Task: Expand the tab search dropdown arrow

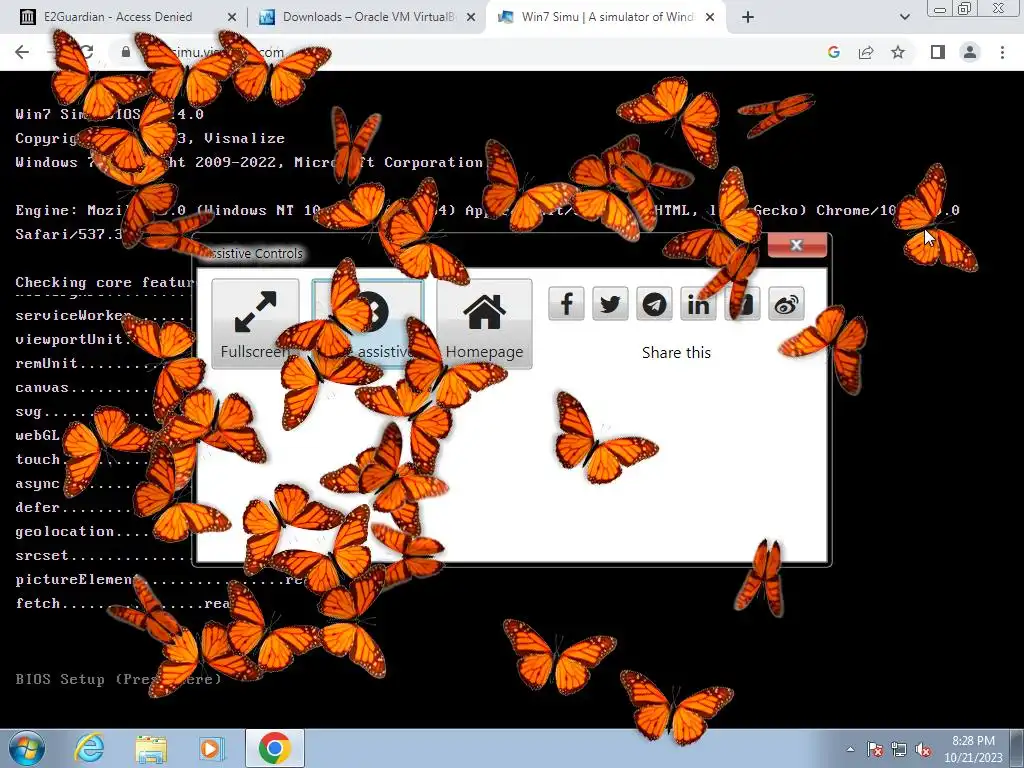Action: click(904, 17)
